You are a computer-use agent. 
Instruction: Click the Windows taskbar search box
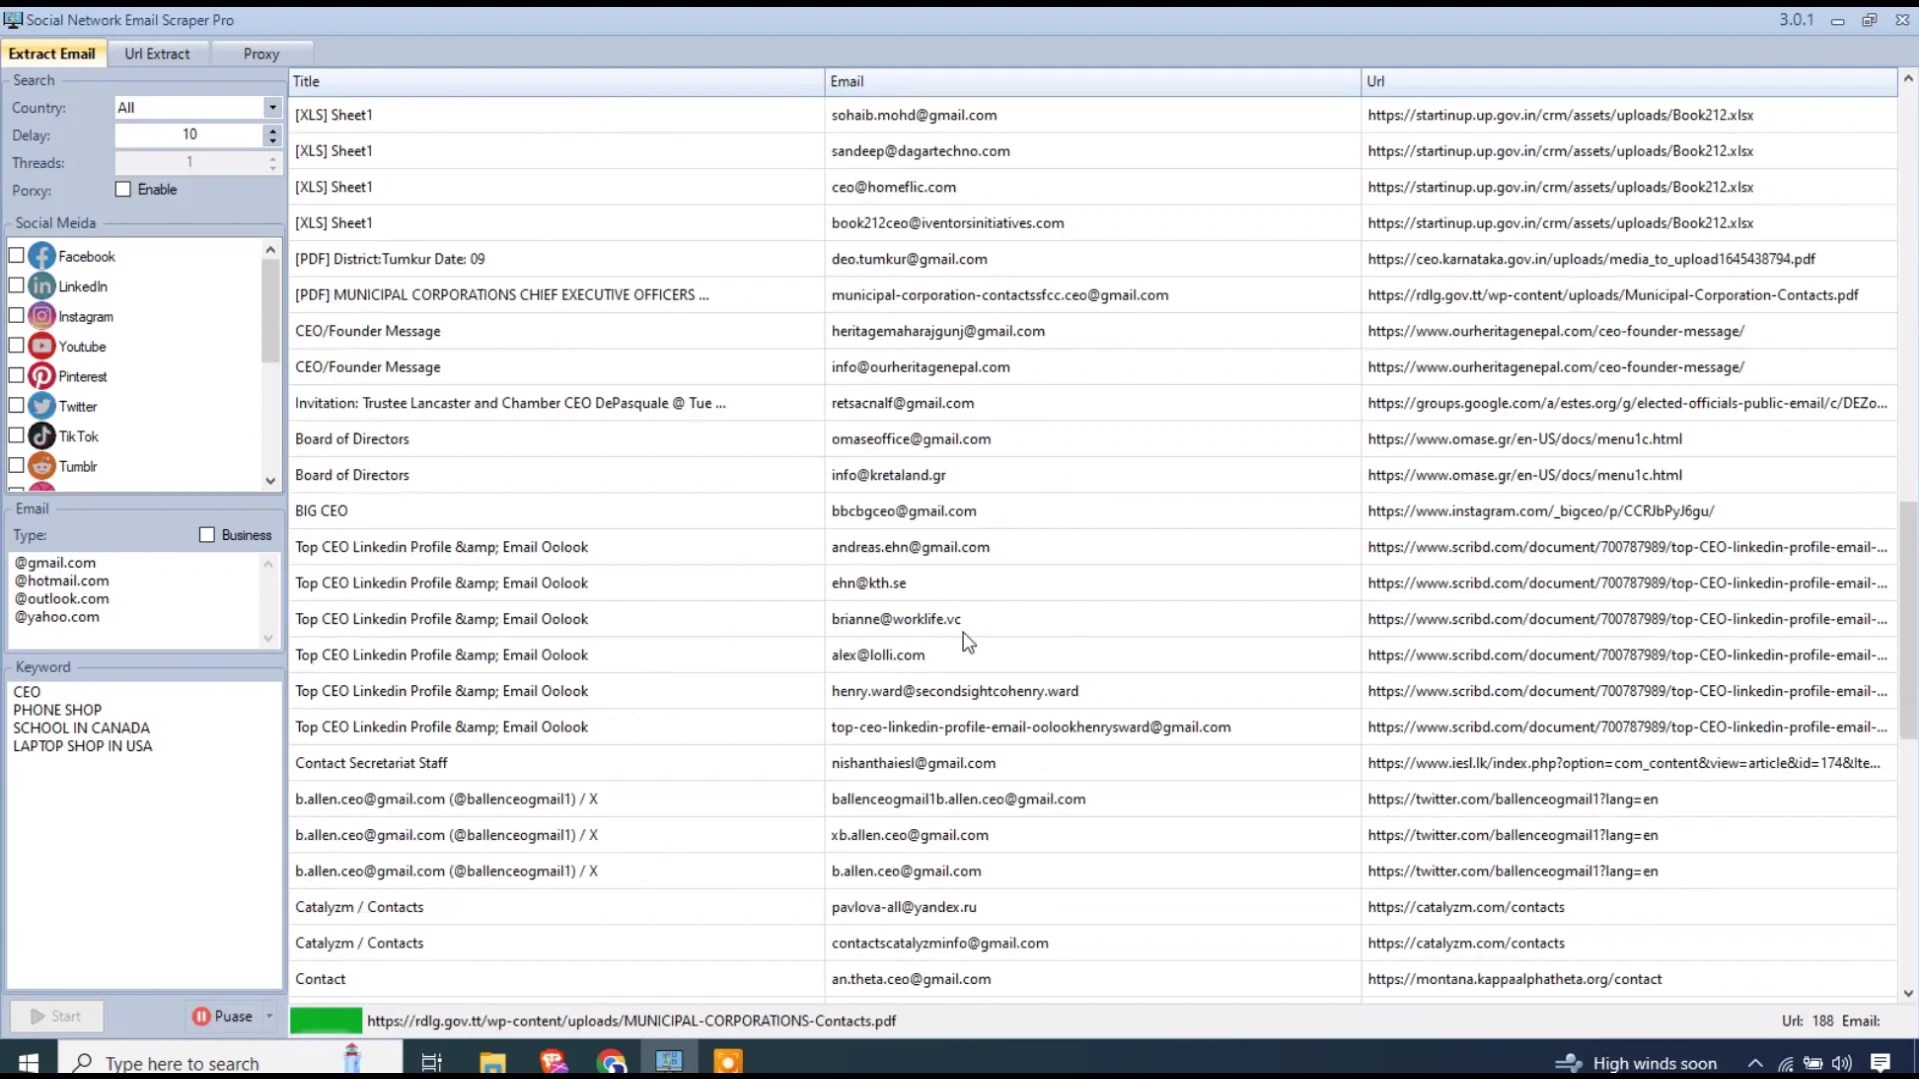click(230, 1062)
